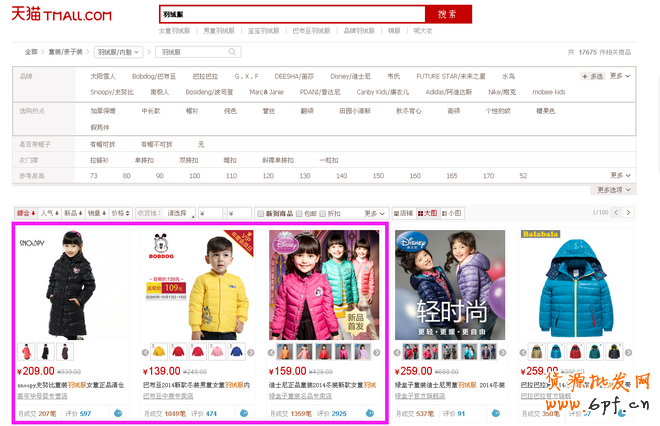Go to next results page arrow
Image resolution: width=660 pixels, height=426 pixels.
point(630,213)
